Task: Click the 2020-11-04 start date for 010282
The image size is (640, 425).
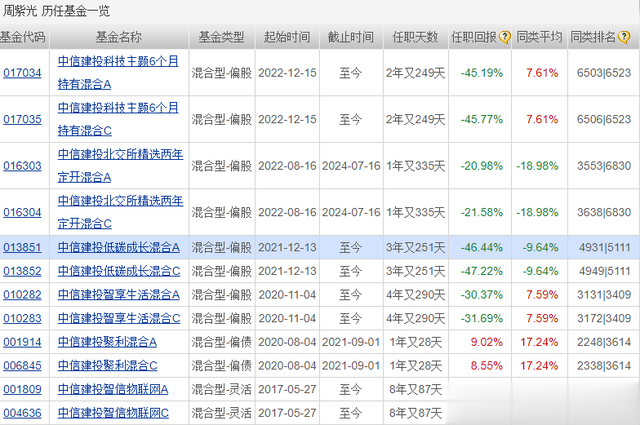Action: tap(287, 295)
